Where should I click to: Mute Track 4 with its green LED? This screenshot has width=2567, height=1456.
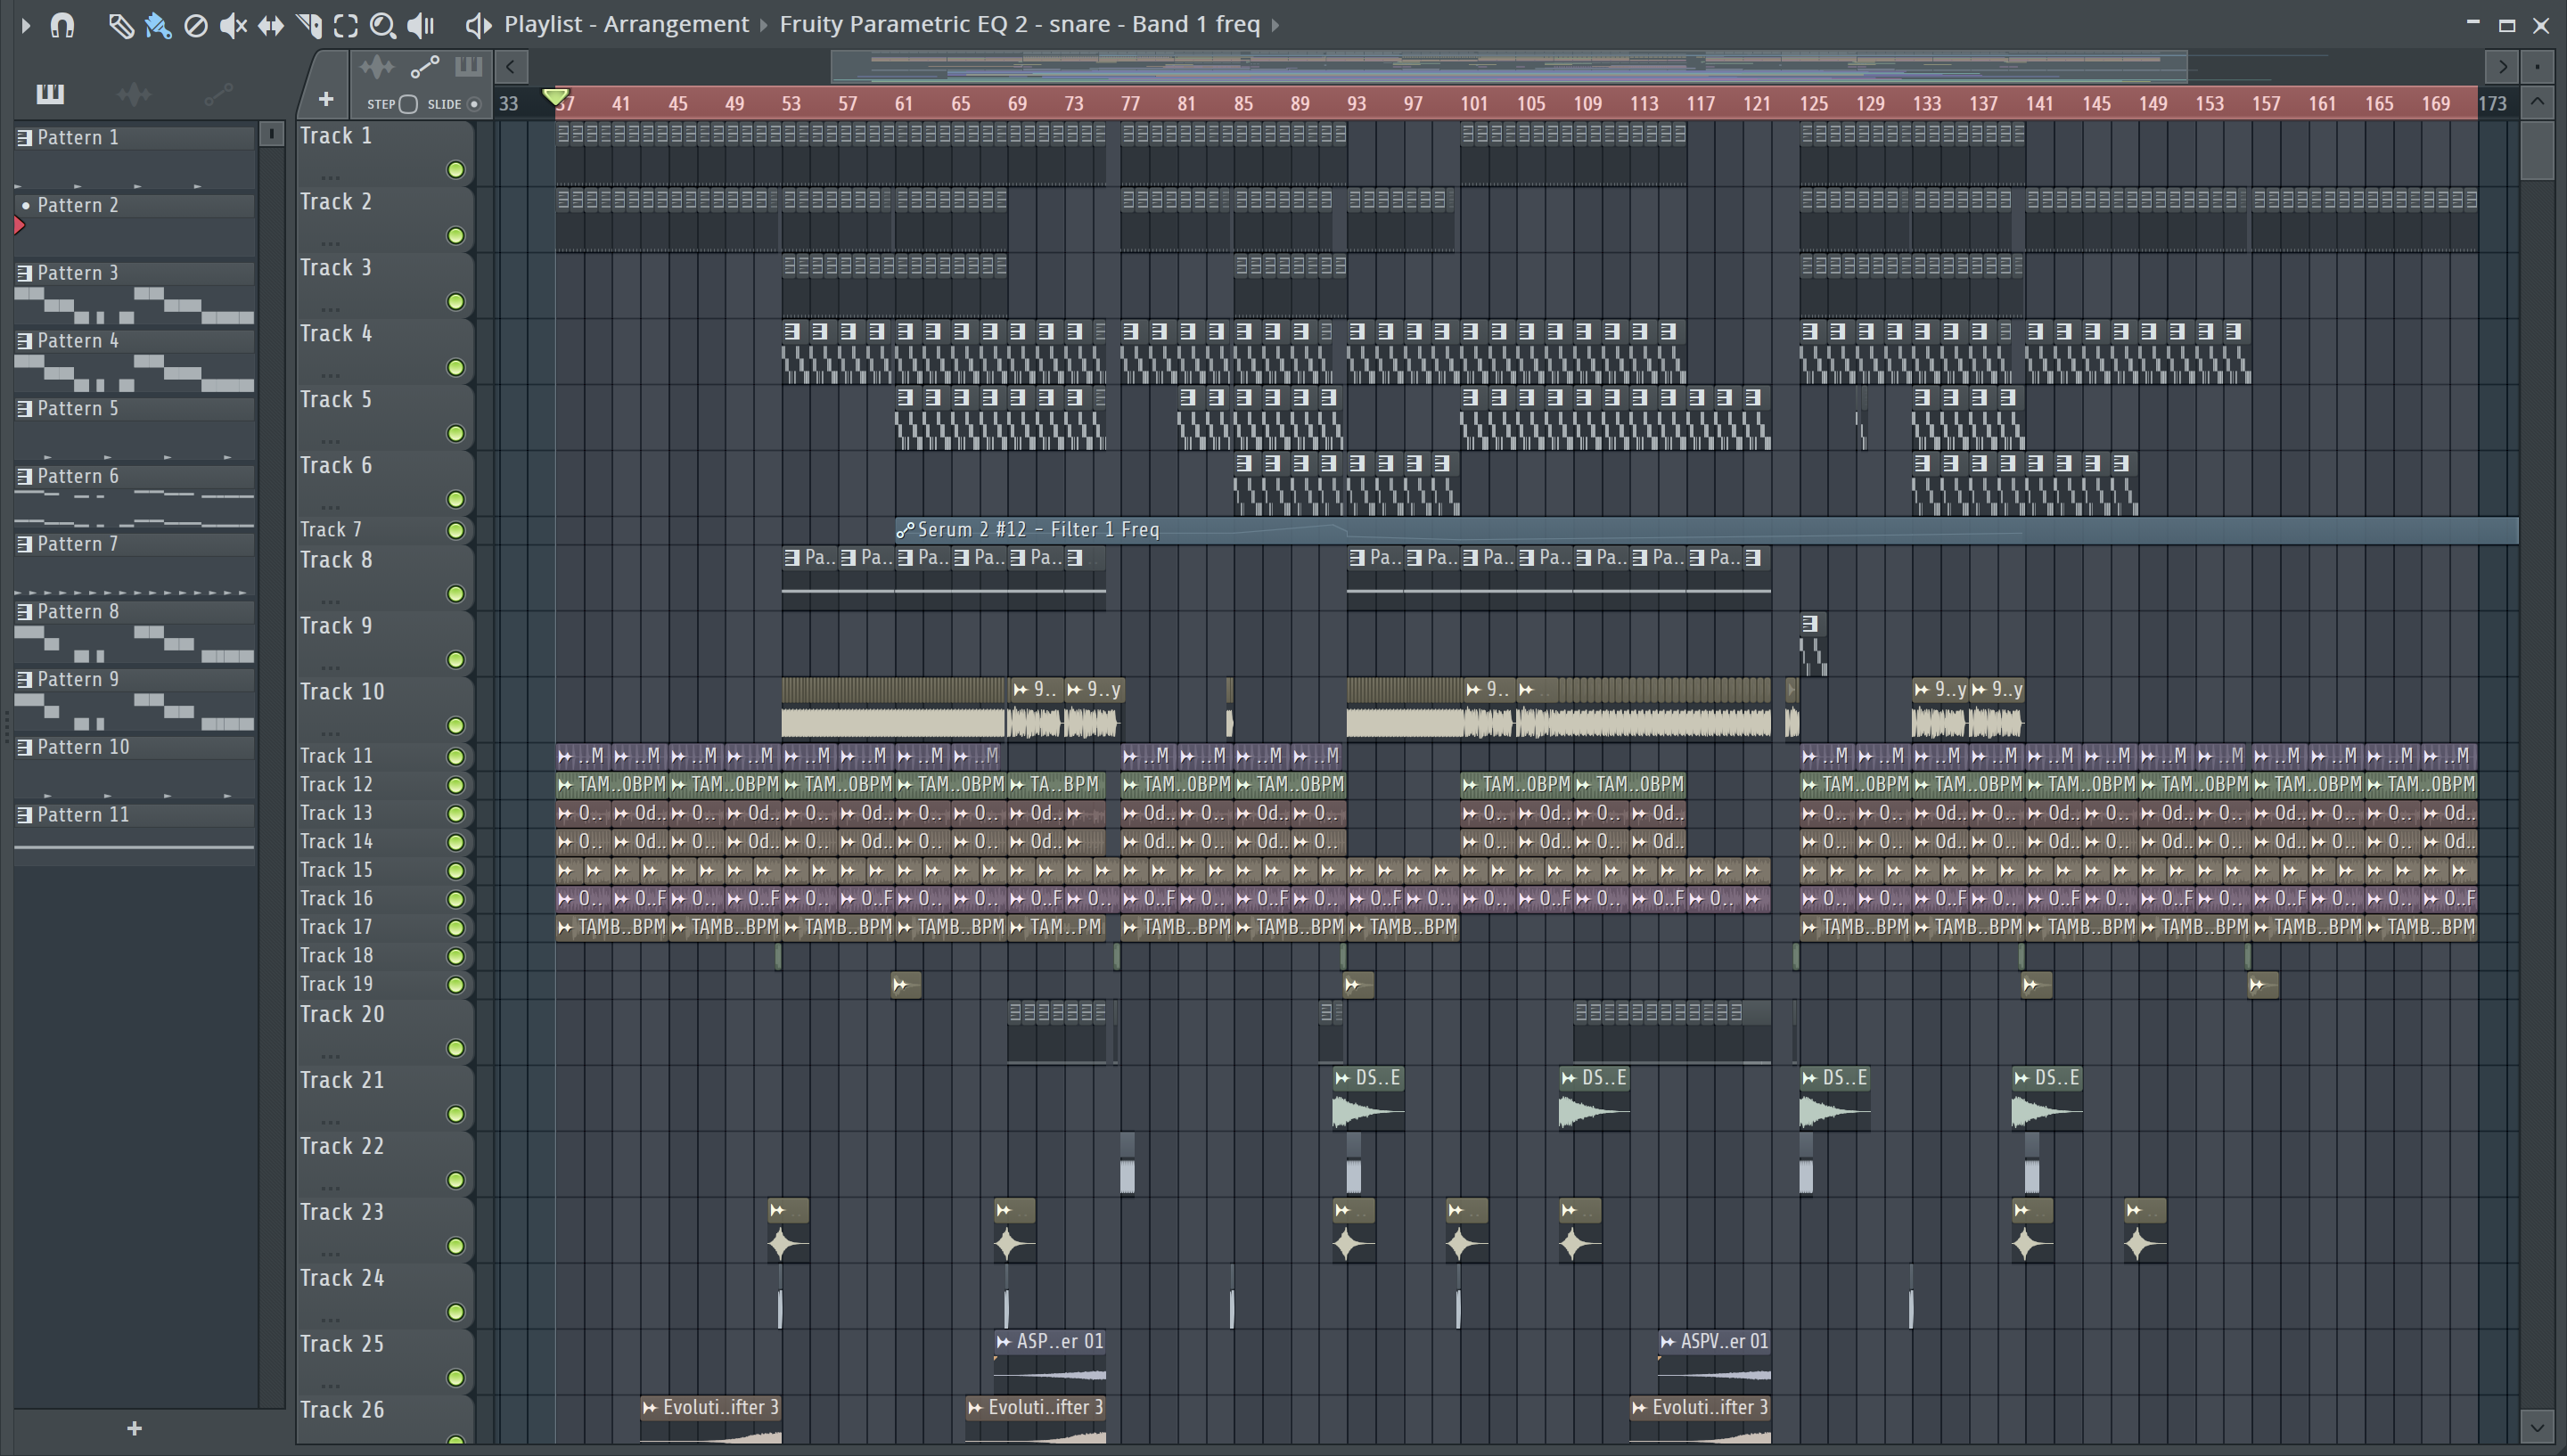tap(456, 368)
